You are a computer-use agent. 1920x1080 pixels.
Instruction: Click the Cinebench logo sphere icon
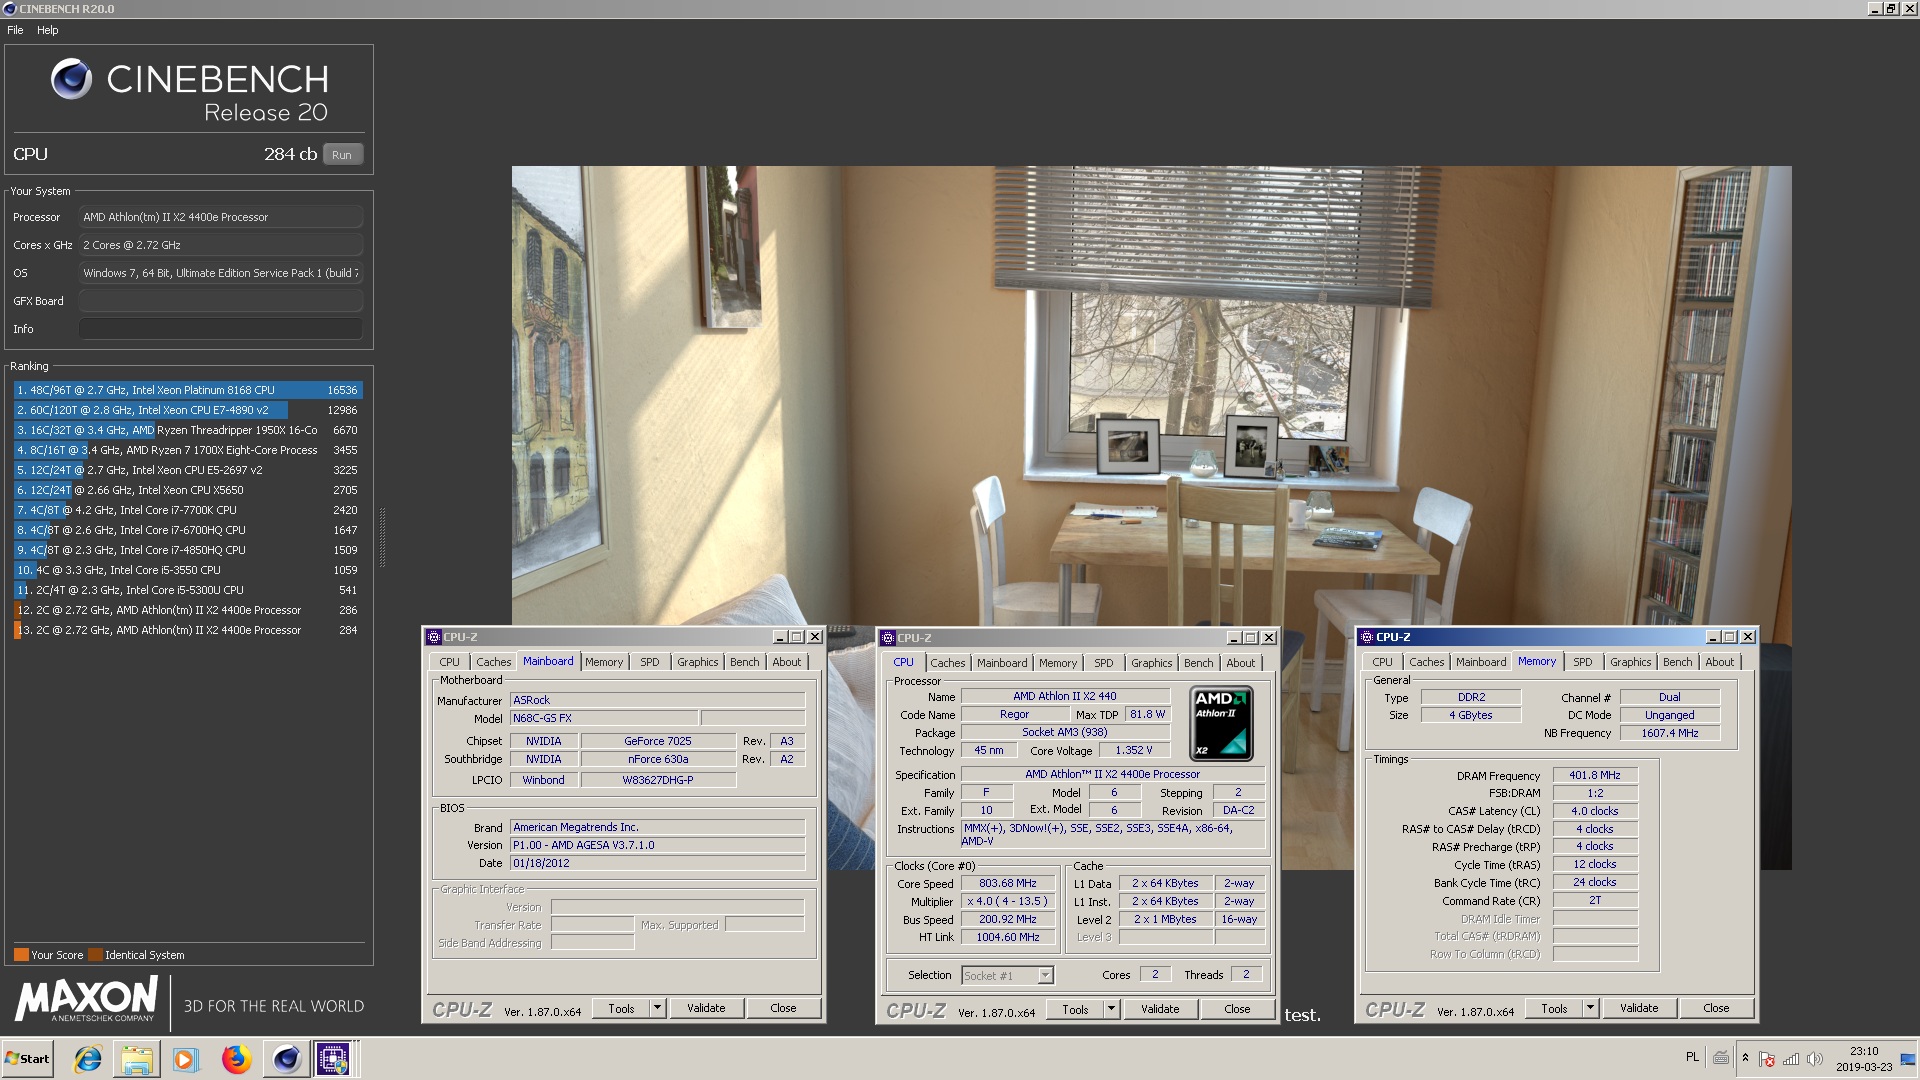[71, 79]
